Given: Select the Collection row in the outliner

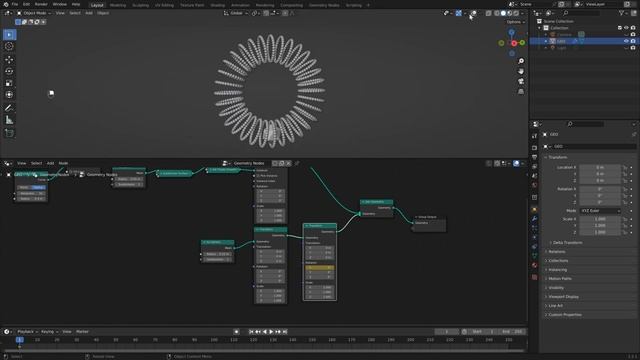Looking at the screenshot, I should click(x=584, y=28).
